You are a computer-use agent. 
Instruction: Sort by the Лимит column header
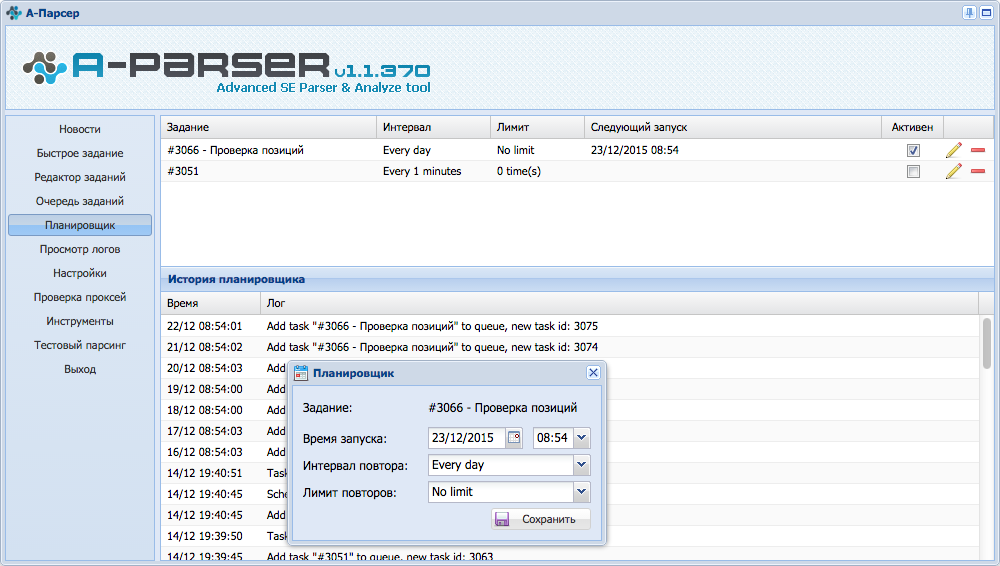(538, 127)
